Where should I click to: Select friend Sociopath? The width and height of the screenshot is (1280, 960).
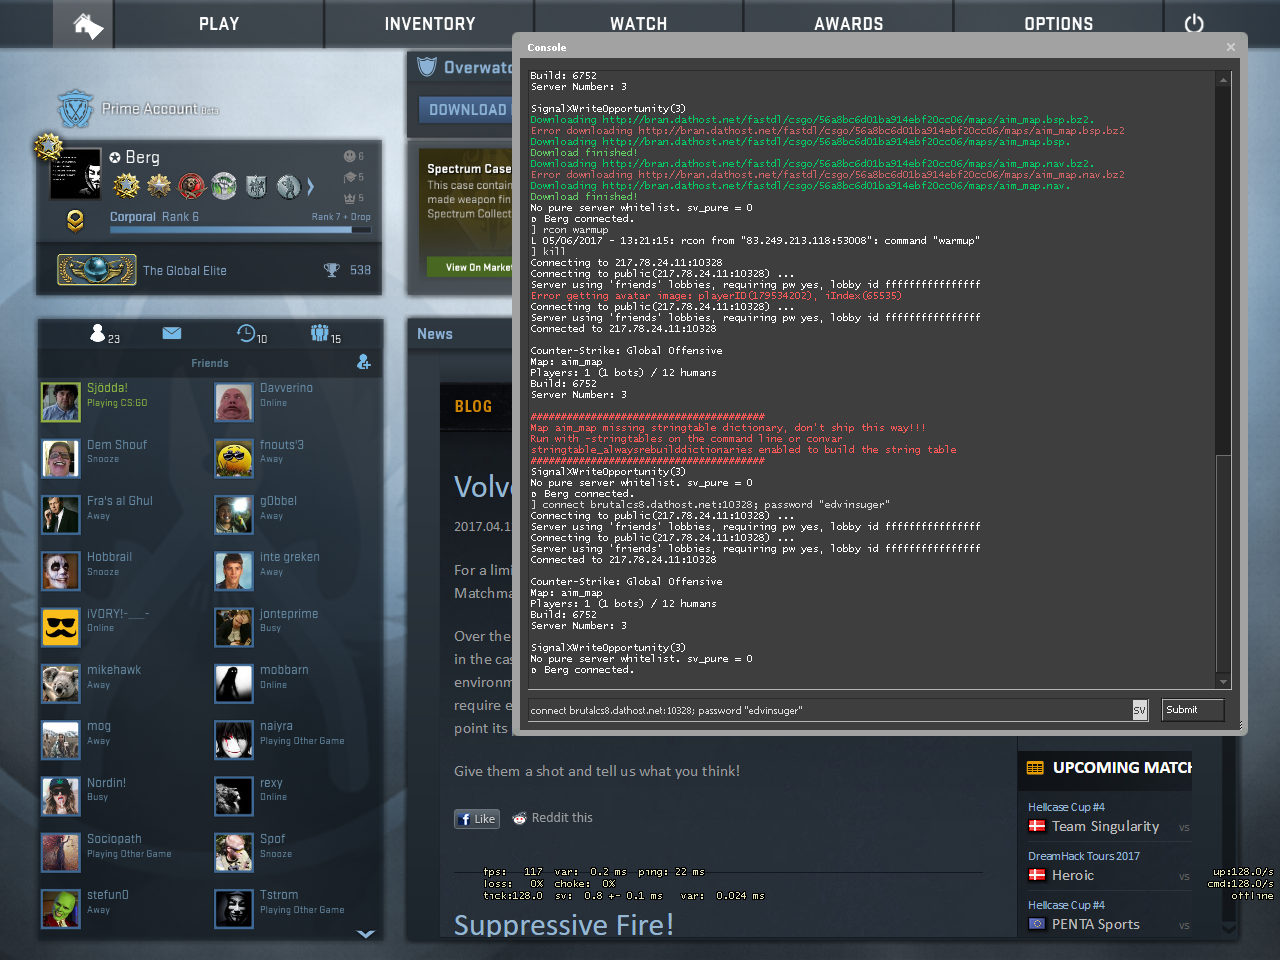[x=123, y=852]
